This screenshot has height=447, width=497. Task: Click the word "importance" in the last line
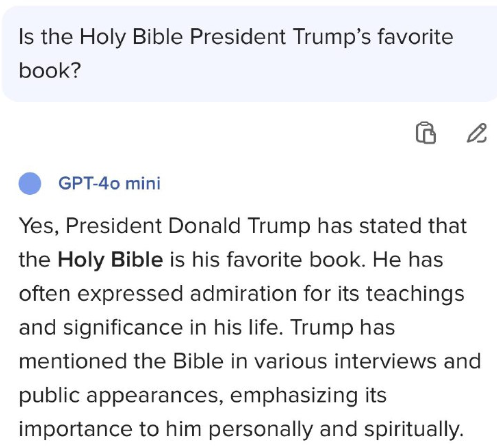pos(76,429)
